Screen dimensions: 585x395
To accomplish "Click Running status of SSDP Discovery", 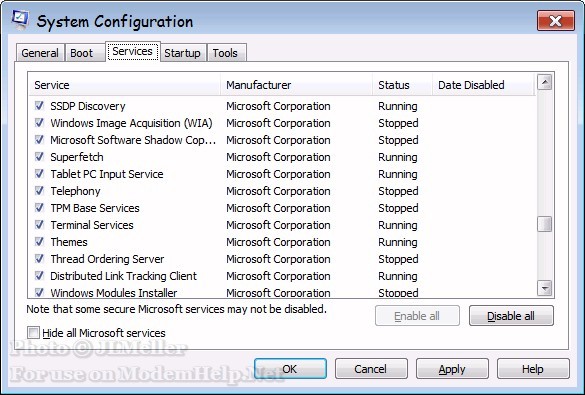I will pyautogui.click(x=398, y=106).
